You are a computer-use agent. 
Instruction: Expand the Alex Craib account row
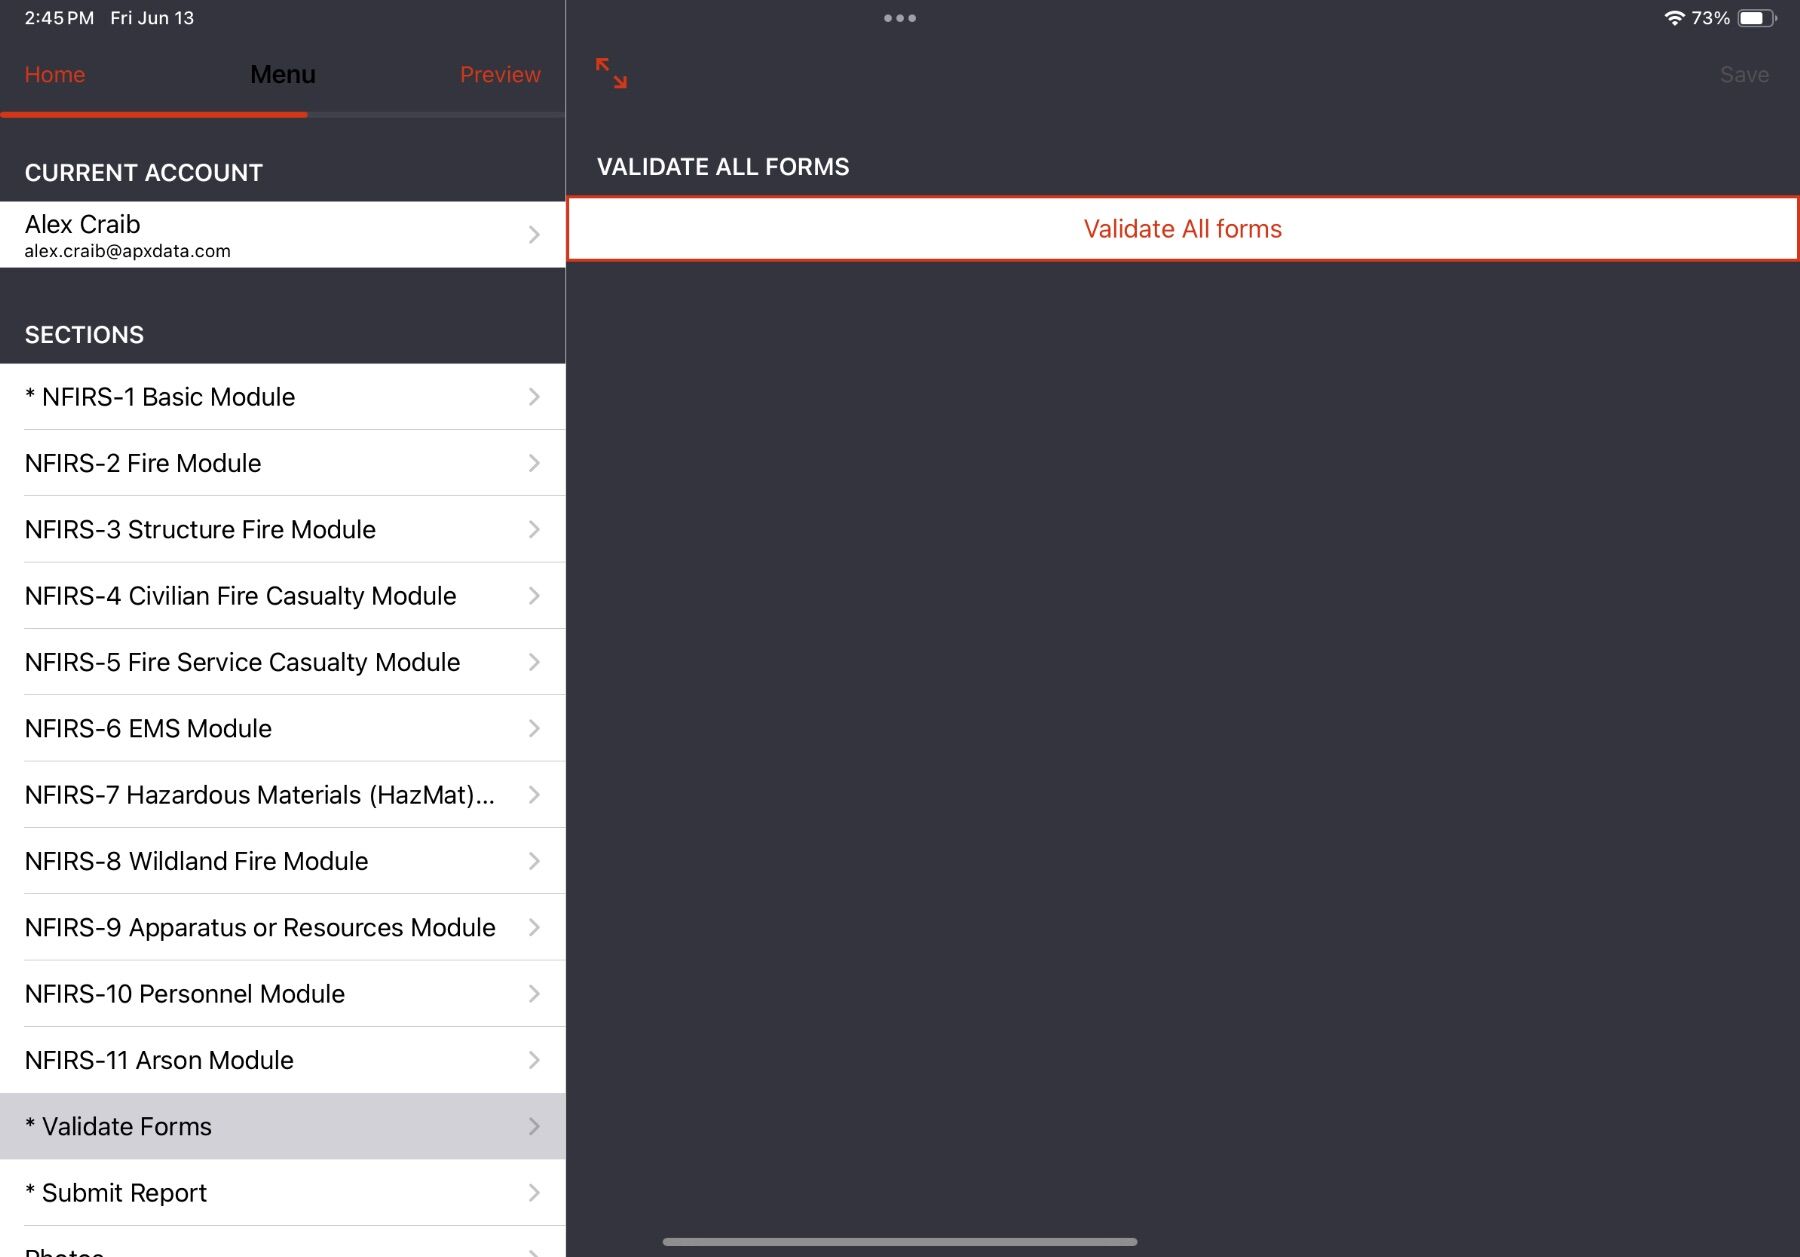coord(533,234)
